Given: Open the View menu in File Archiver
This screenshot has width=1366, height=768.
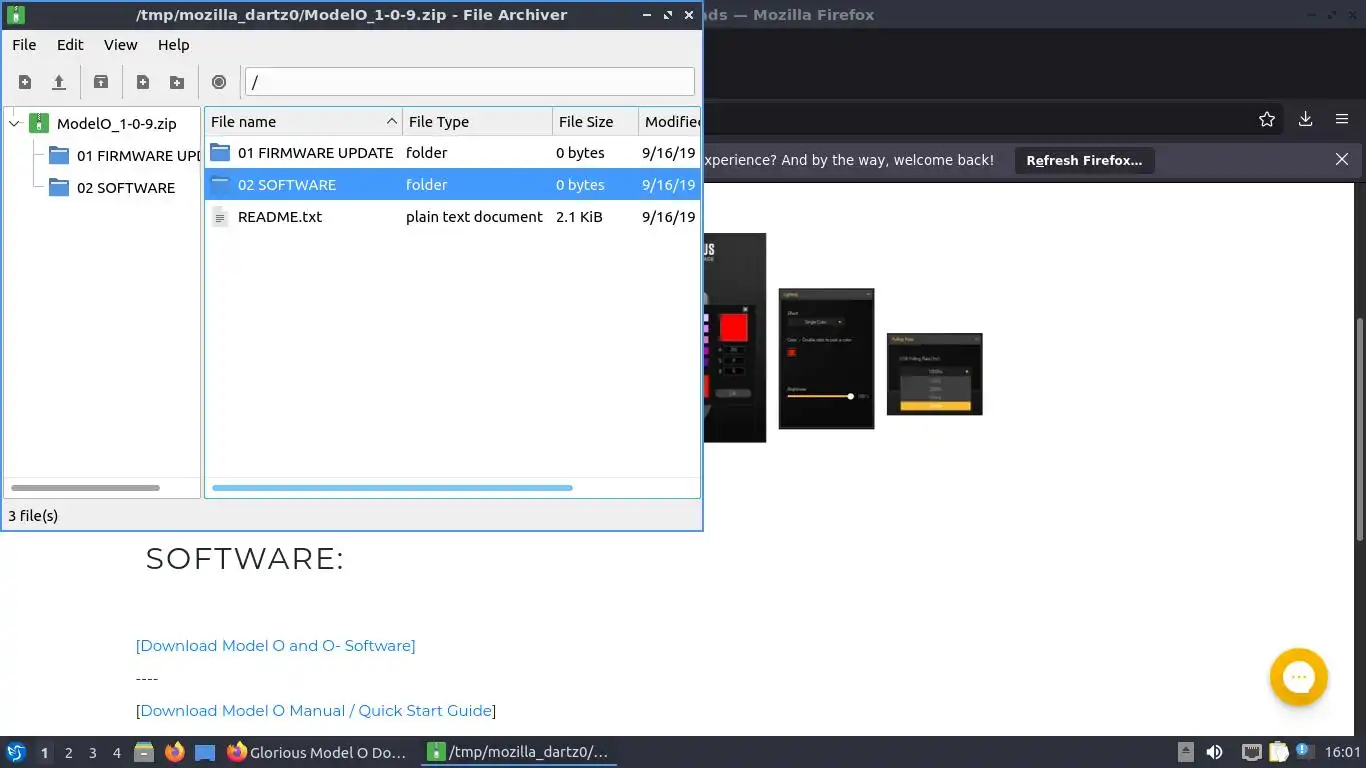Looking at the screenshot, I should pyautogui.click(x=120, y=45).
